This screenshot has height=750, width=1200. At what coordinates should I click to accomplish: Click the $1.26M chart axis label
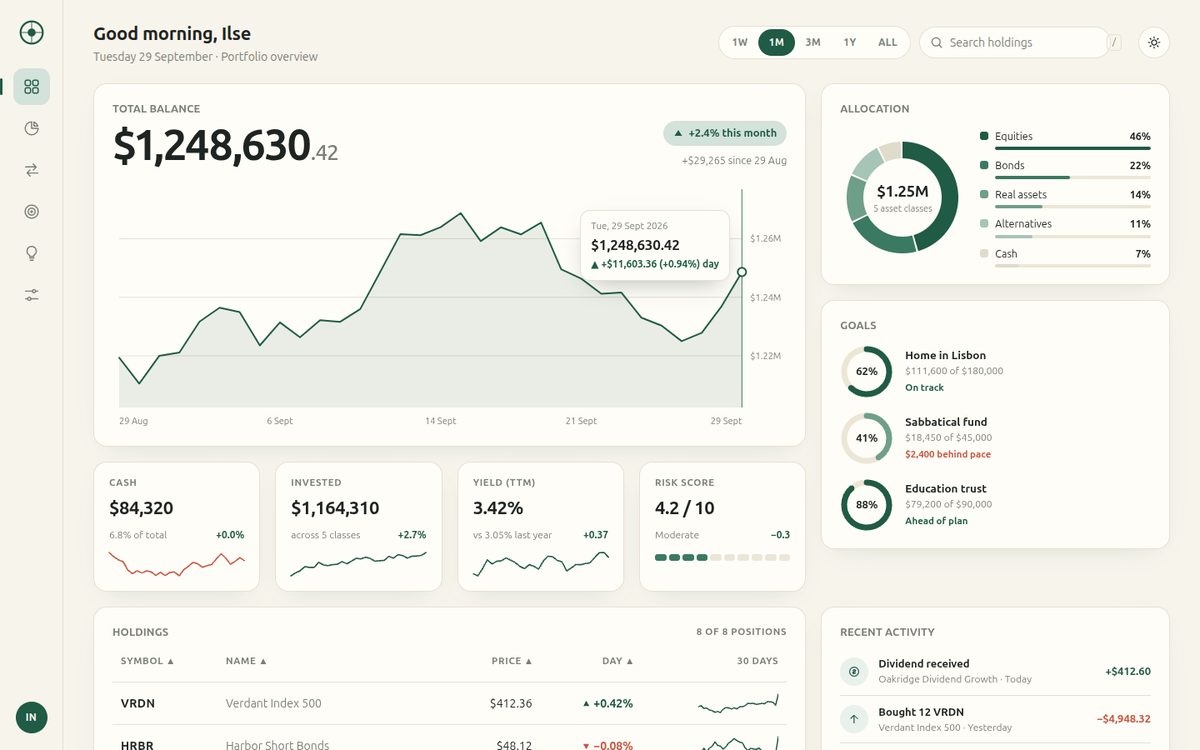(x=765, y=239)
